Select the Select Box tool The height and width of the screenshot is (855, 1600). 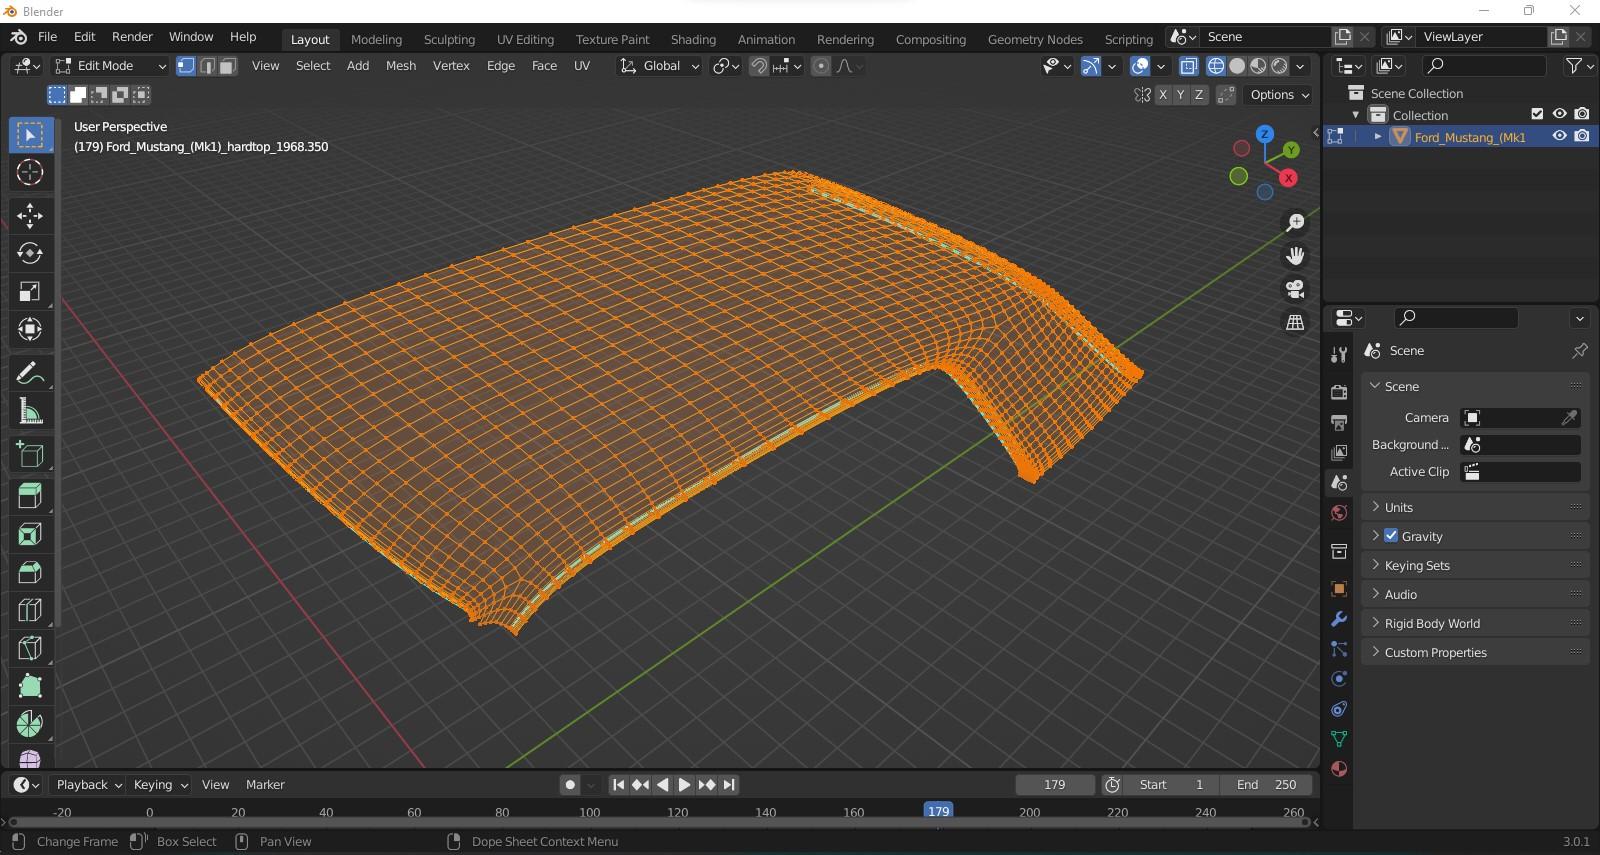coord(30,134)
